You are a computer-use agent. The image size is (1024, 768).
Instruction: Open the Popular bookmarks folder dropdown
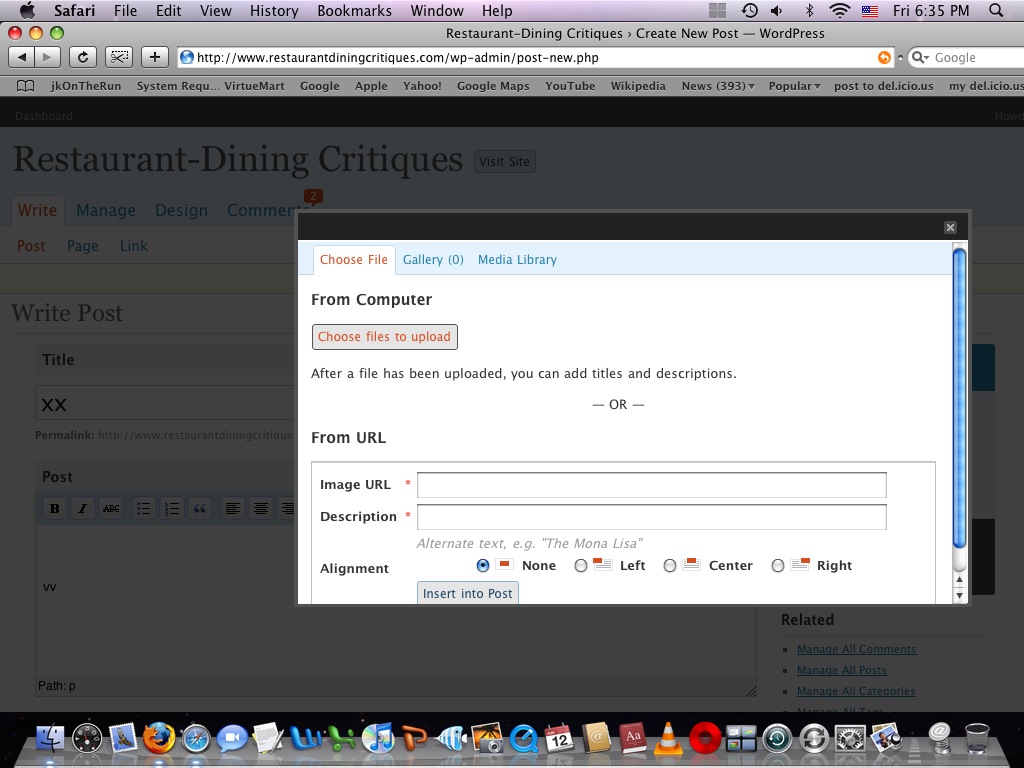[794, 86]
